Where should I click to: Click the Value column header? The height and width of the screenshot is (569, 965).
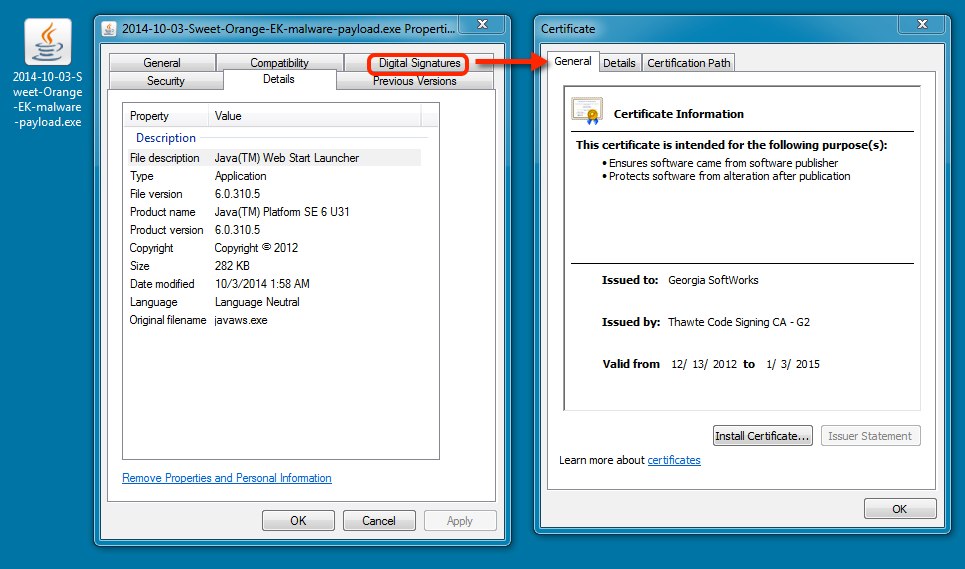pyautogui.click(x=315, y=116)
